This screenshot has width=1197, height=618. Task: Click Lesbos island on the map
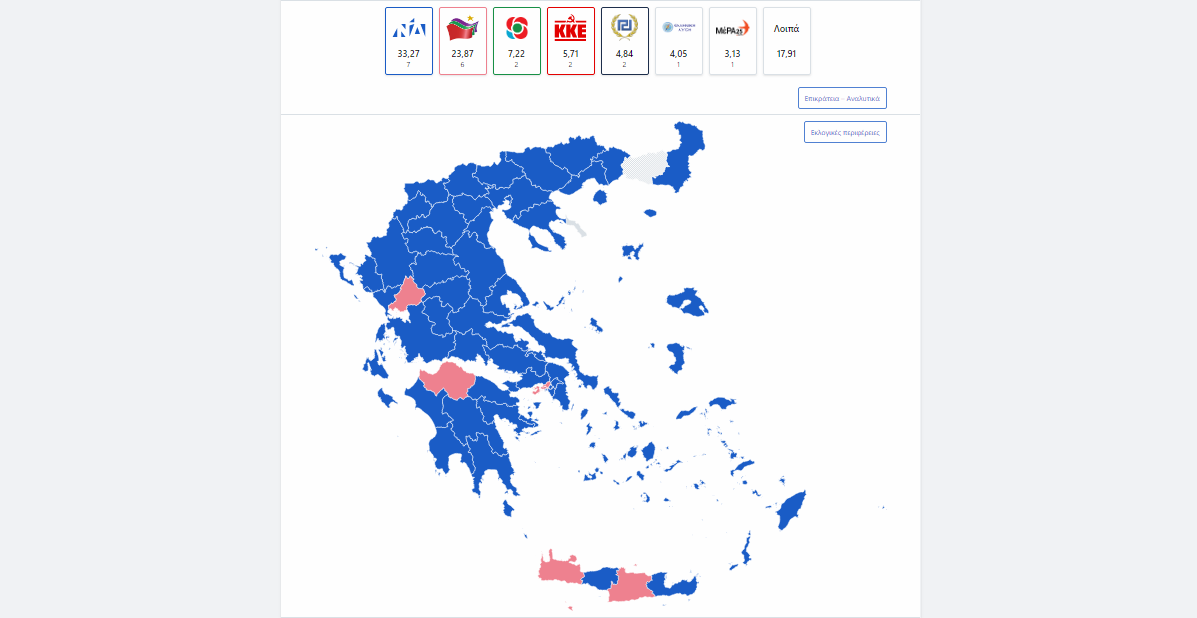point(687,300)
